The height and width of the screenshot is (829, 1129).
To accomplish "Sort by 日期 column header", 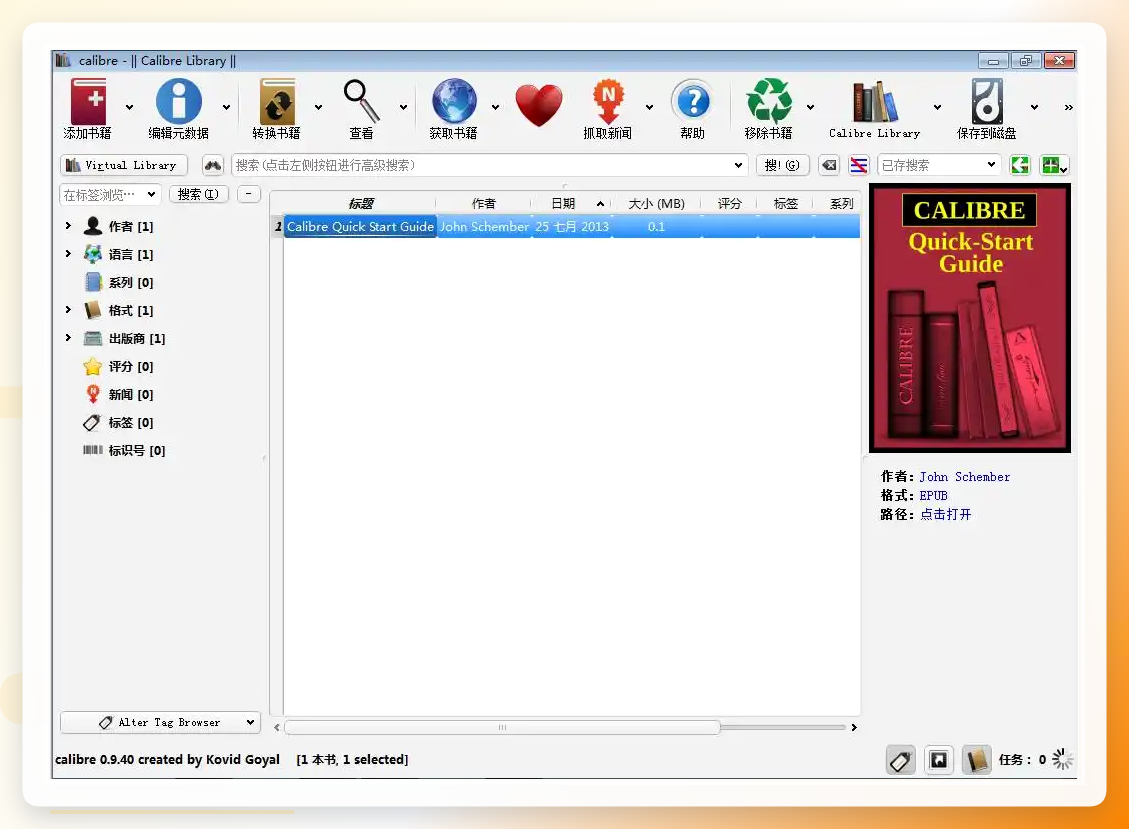I will 571,204.
